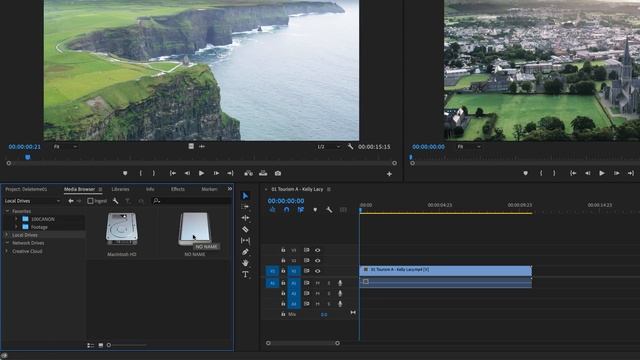Open Source monitor 1/2 resolution dropdown
Viewport: 640px width, 360px height.
328,147
